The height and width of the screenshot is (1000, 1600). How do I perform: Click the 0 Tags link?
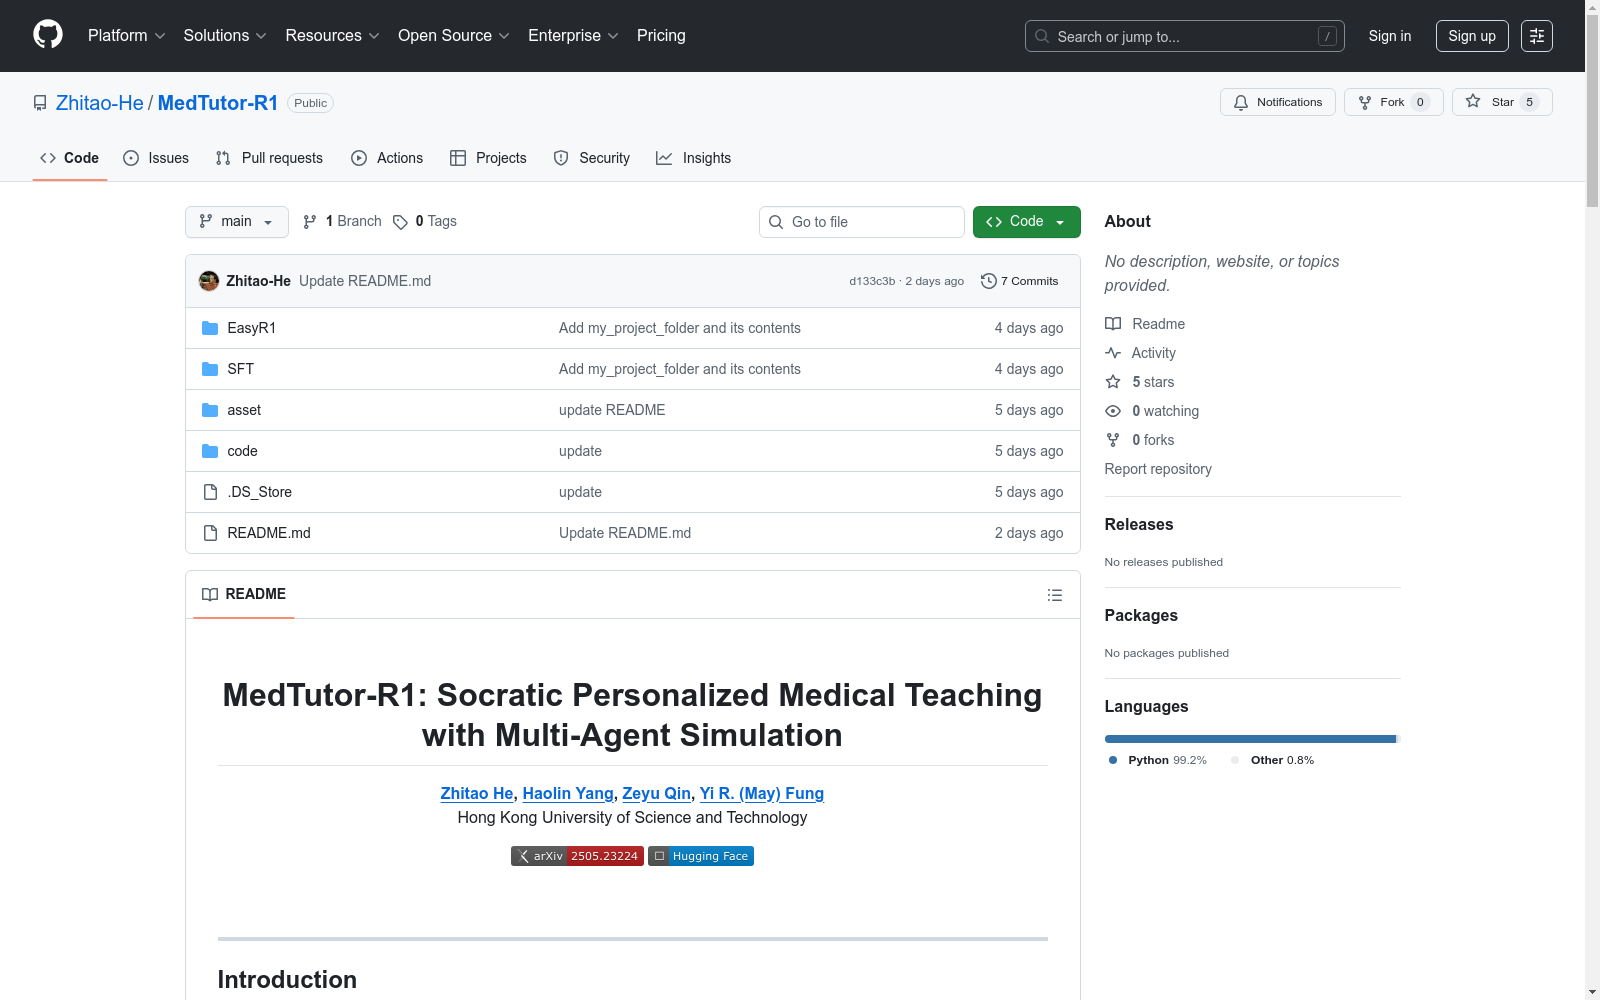[425, 221]
